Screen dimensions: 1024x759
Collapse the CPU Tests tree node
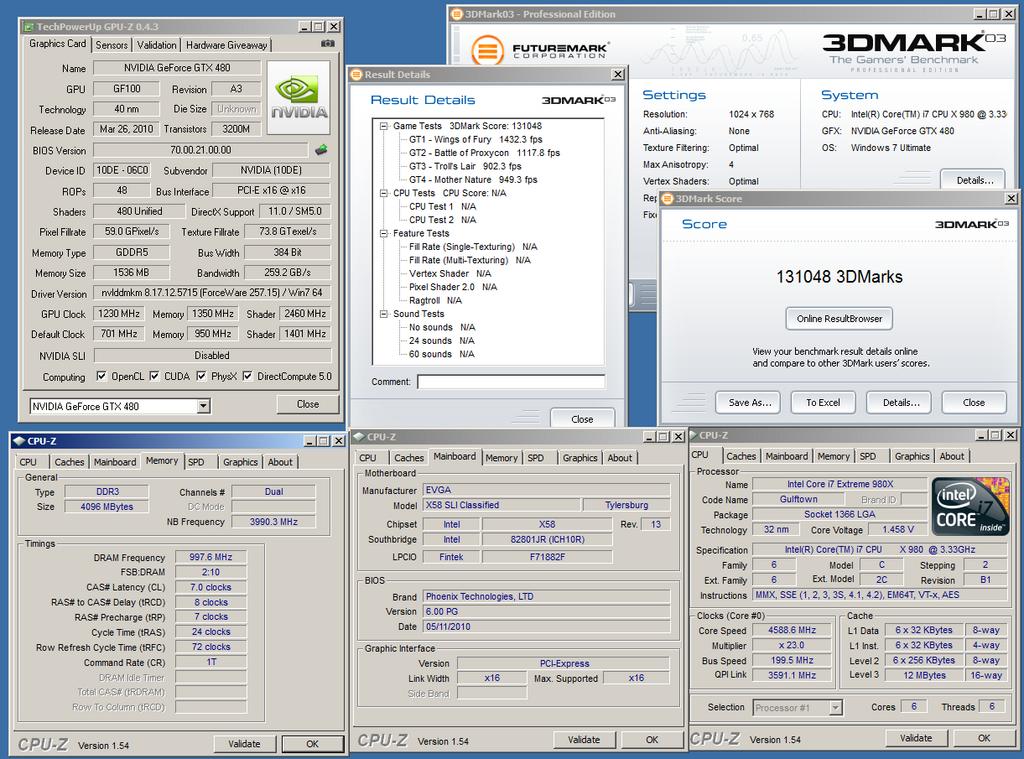coord(383,193)
